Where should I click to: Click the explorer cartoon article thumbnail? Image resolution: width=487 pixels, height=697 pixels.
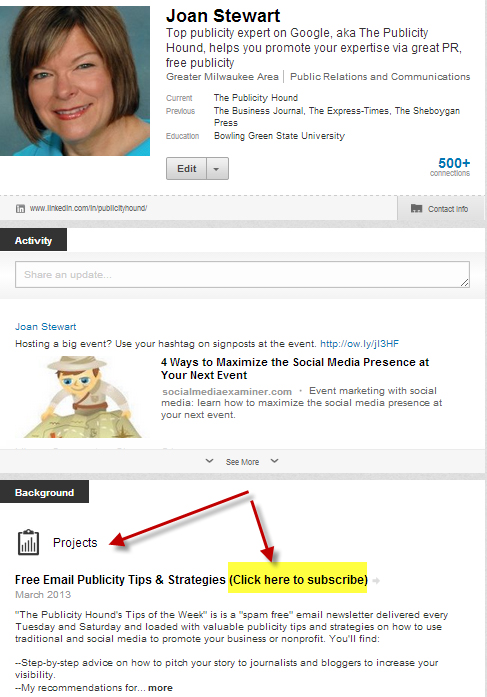point(83,397)
